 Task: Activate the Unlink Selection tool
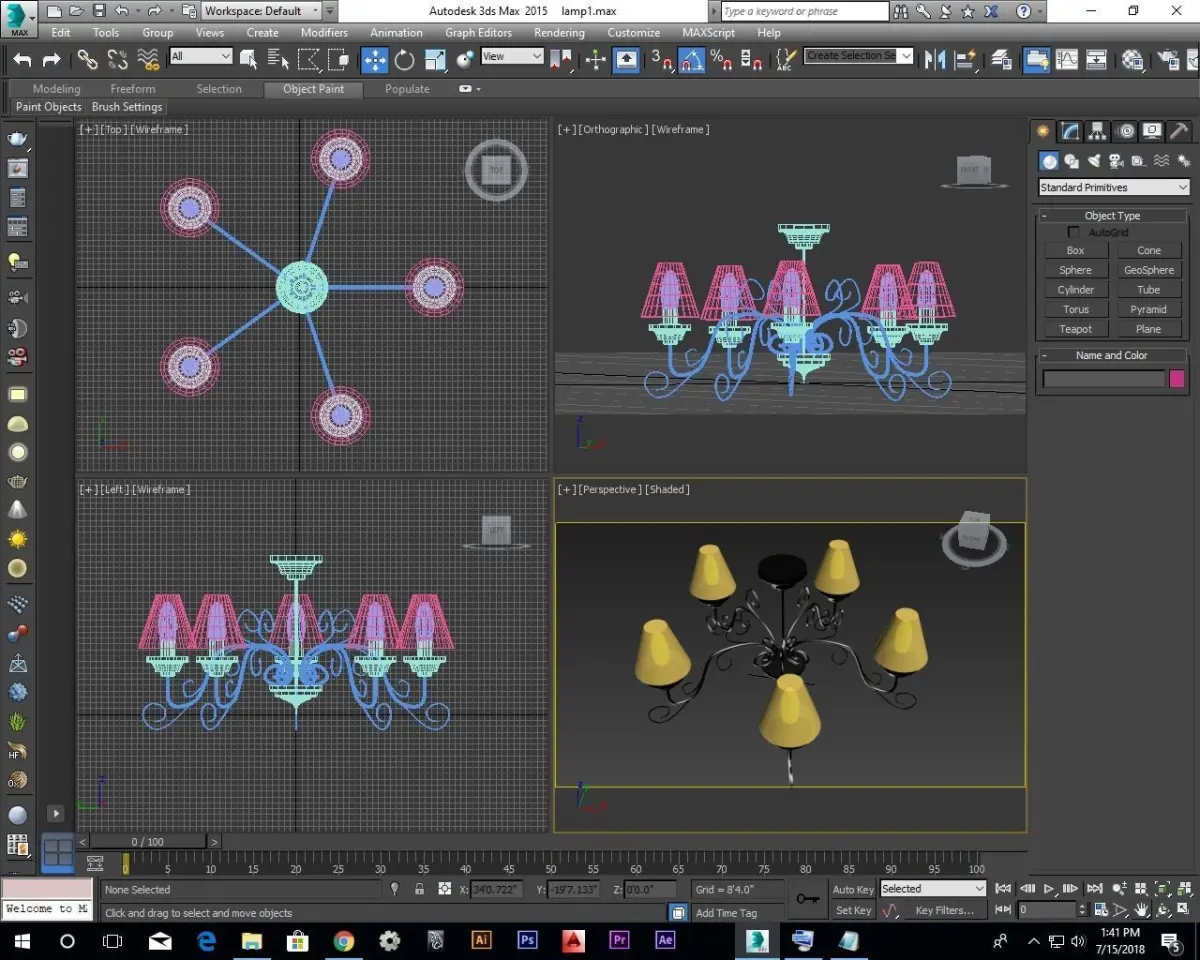118,60
